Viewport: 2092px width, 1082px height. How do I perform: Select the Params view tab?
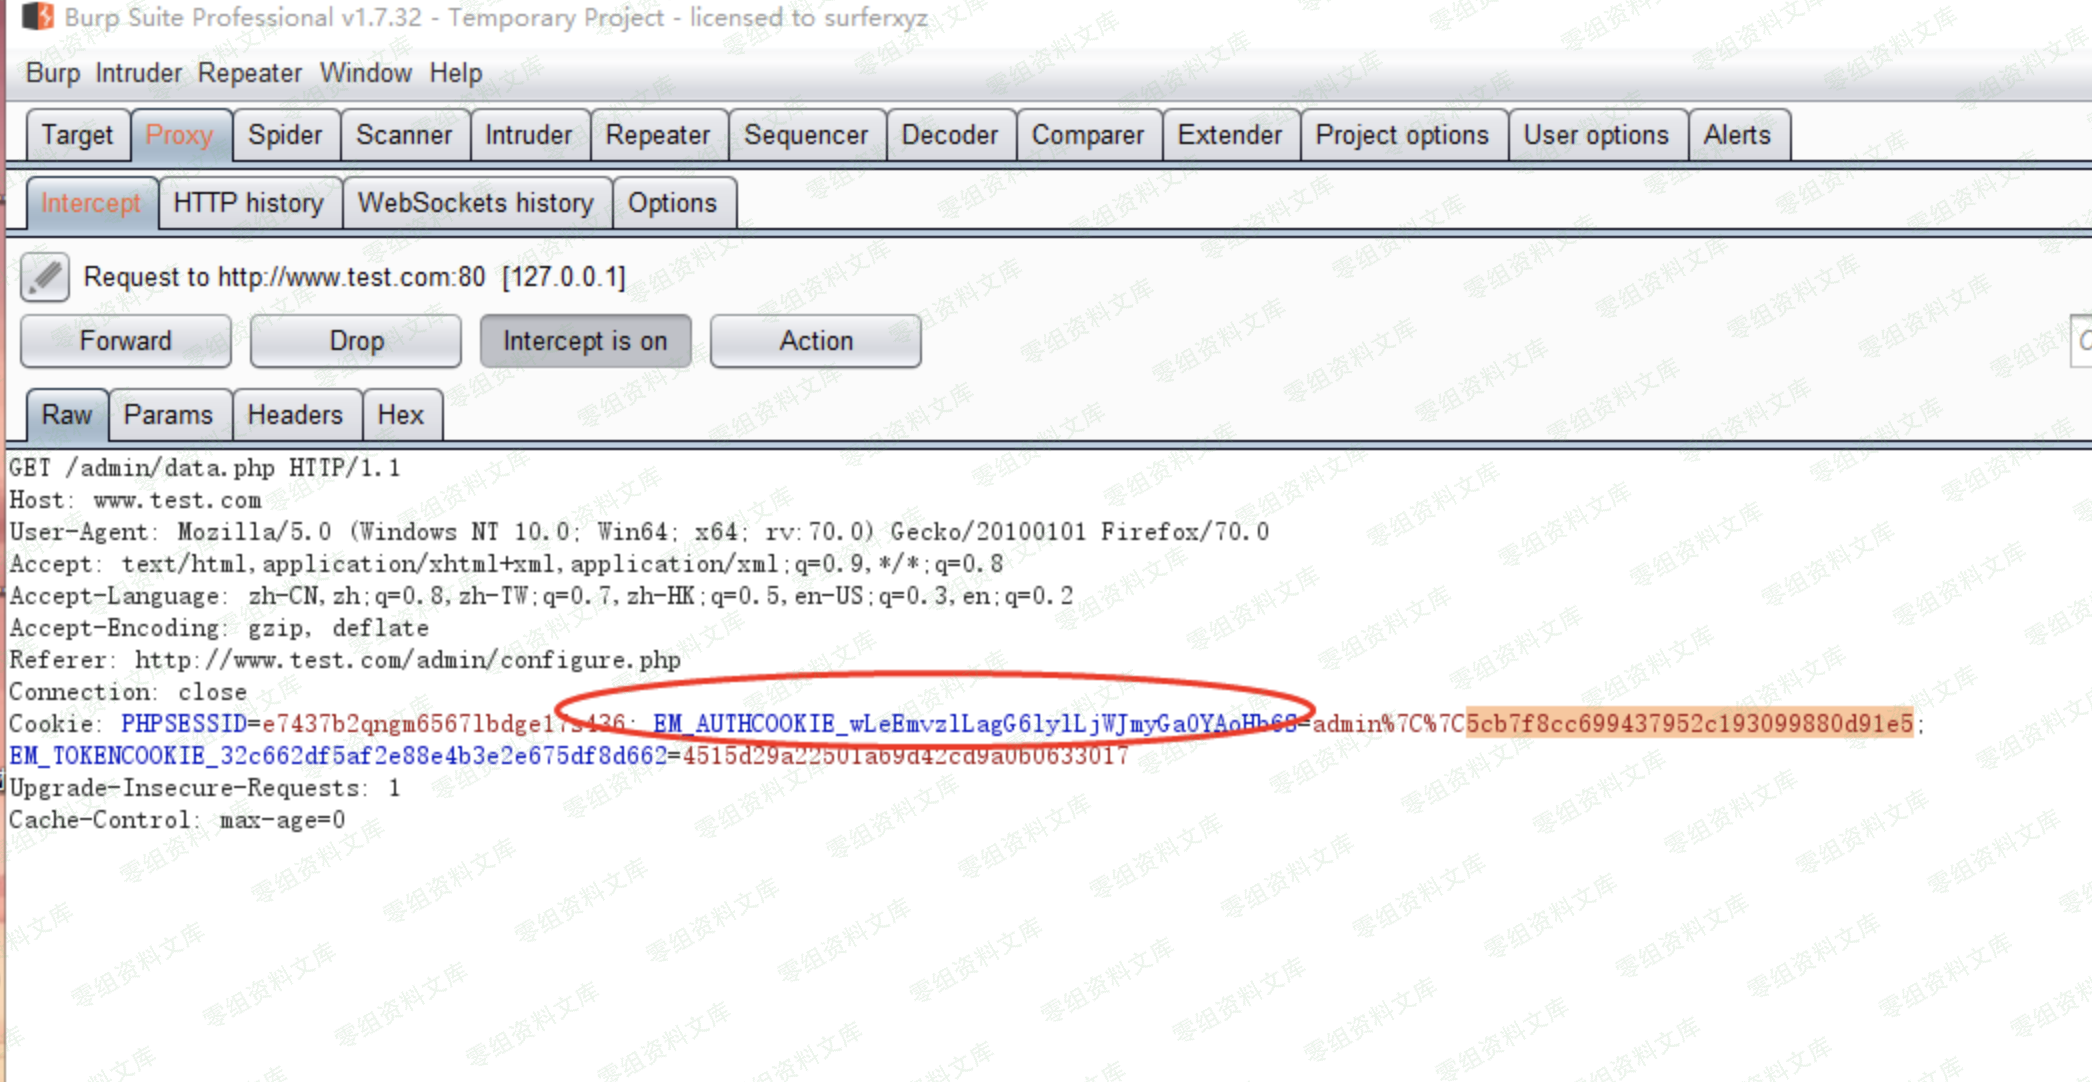(168, 415)
